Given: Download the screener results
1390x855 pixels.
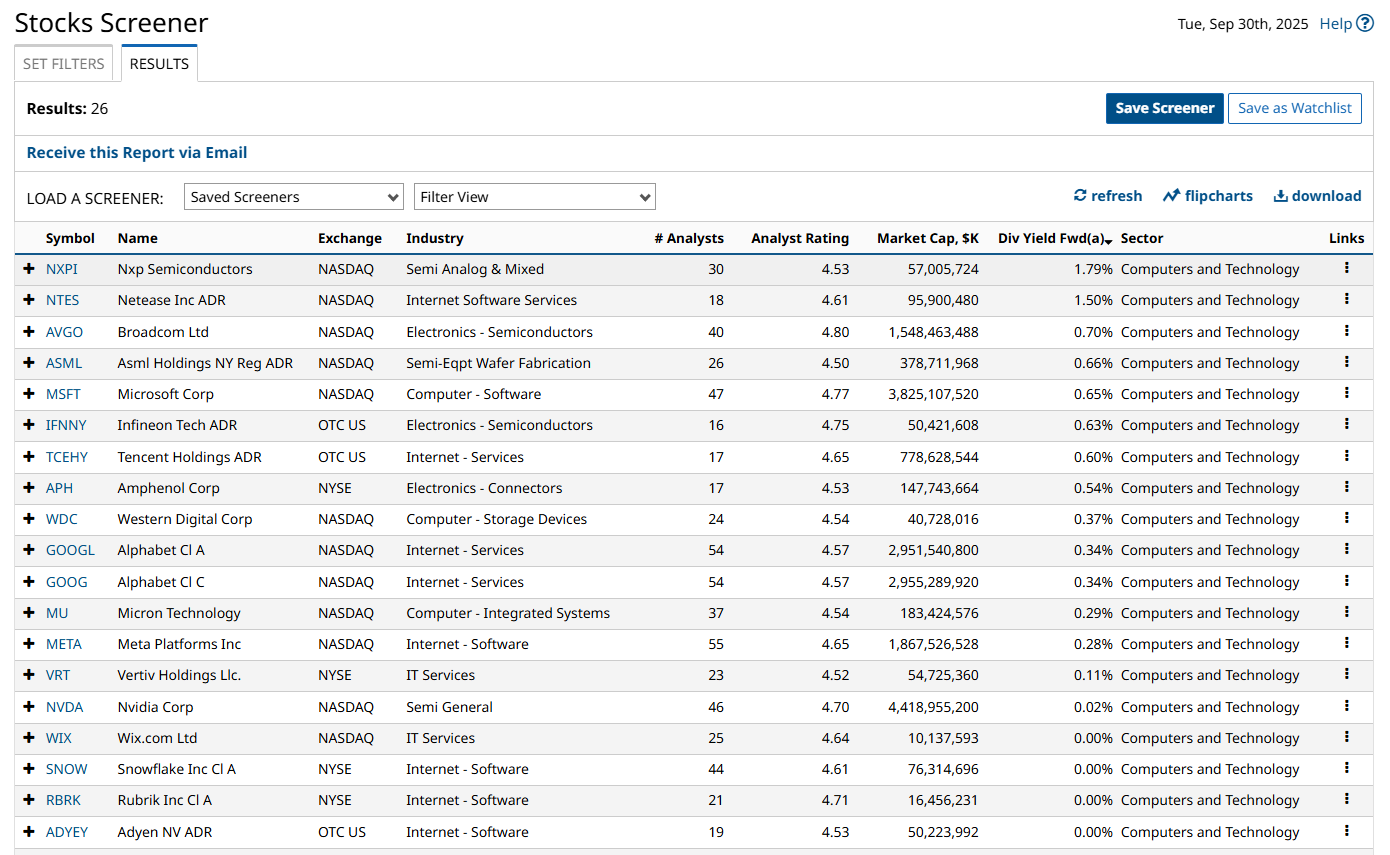Looking at the screenshot, I should pyautogui.click(x=1317, y=196).
